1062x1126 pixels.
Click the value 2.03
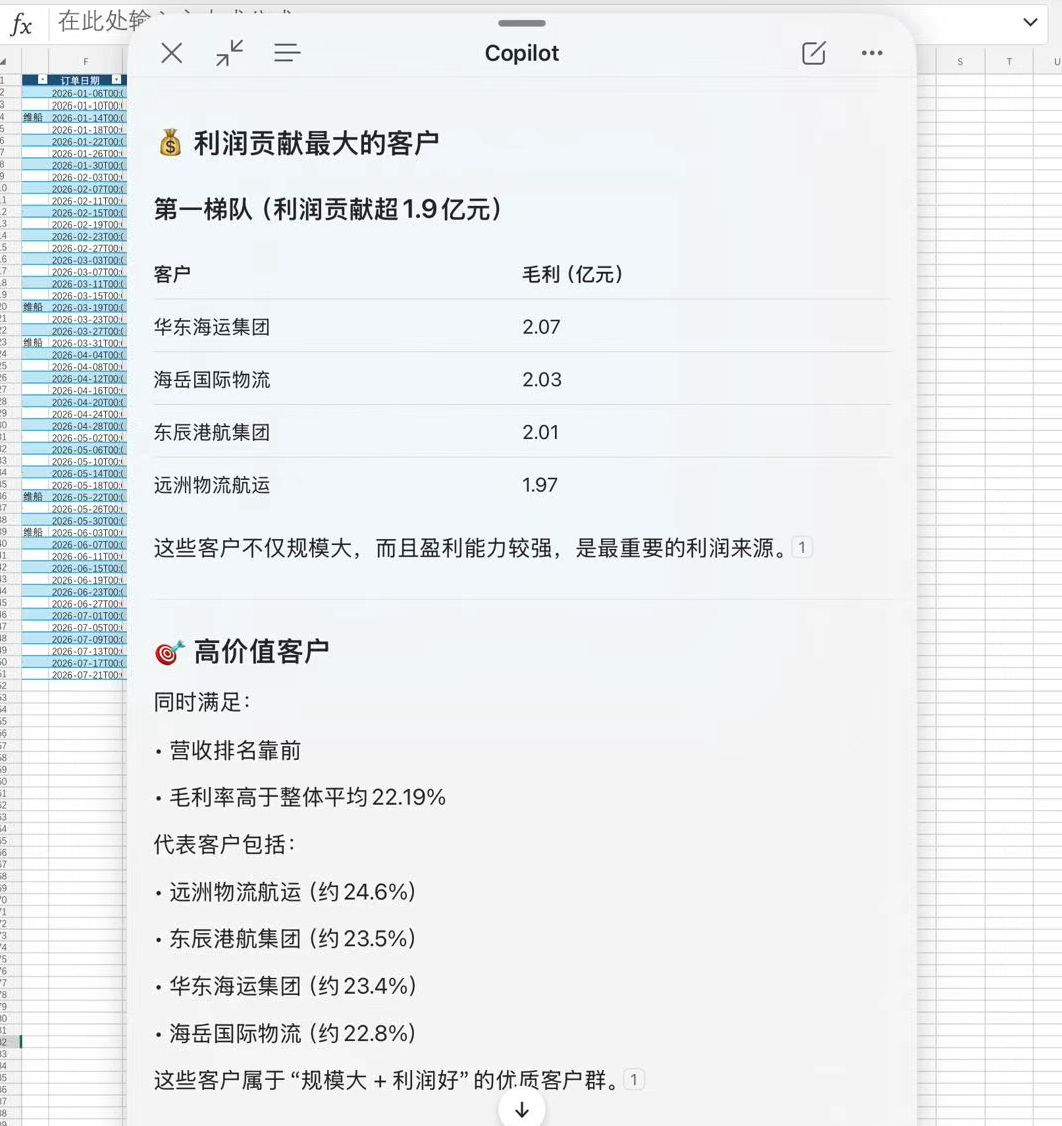tap(542, 379)
